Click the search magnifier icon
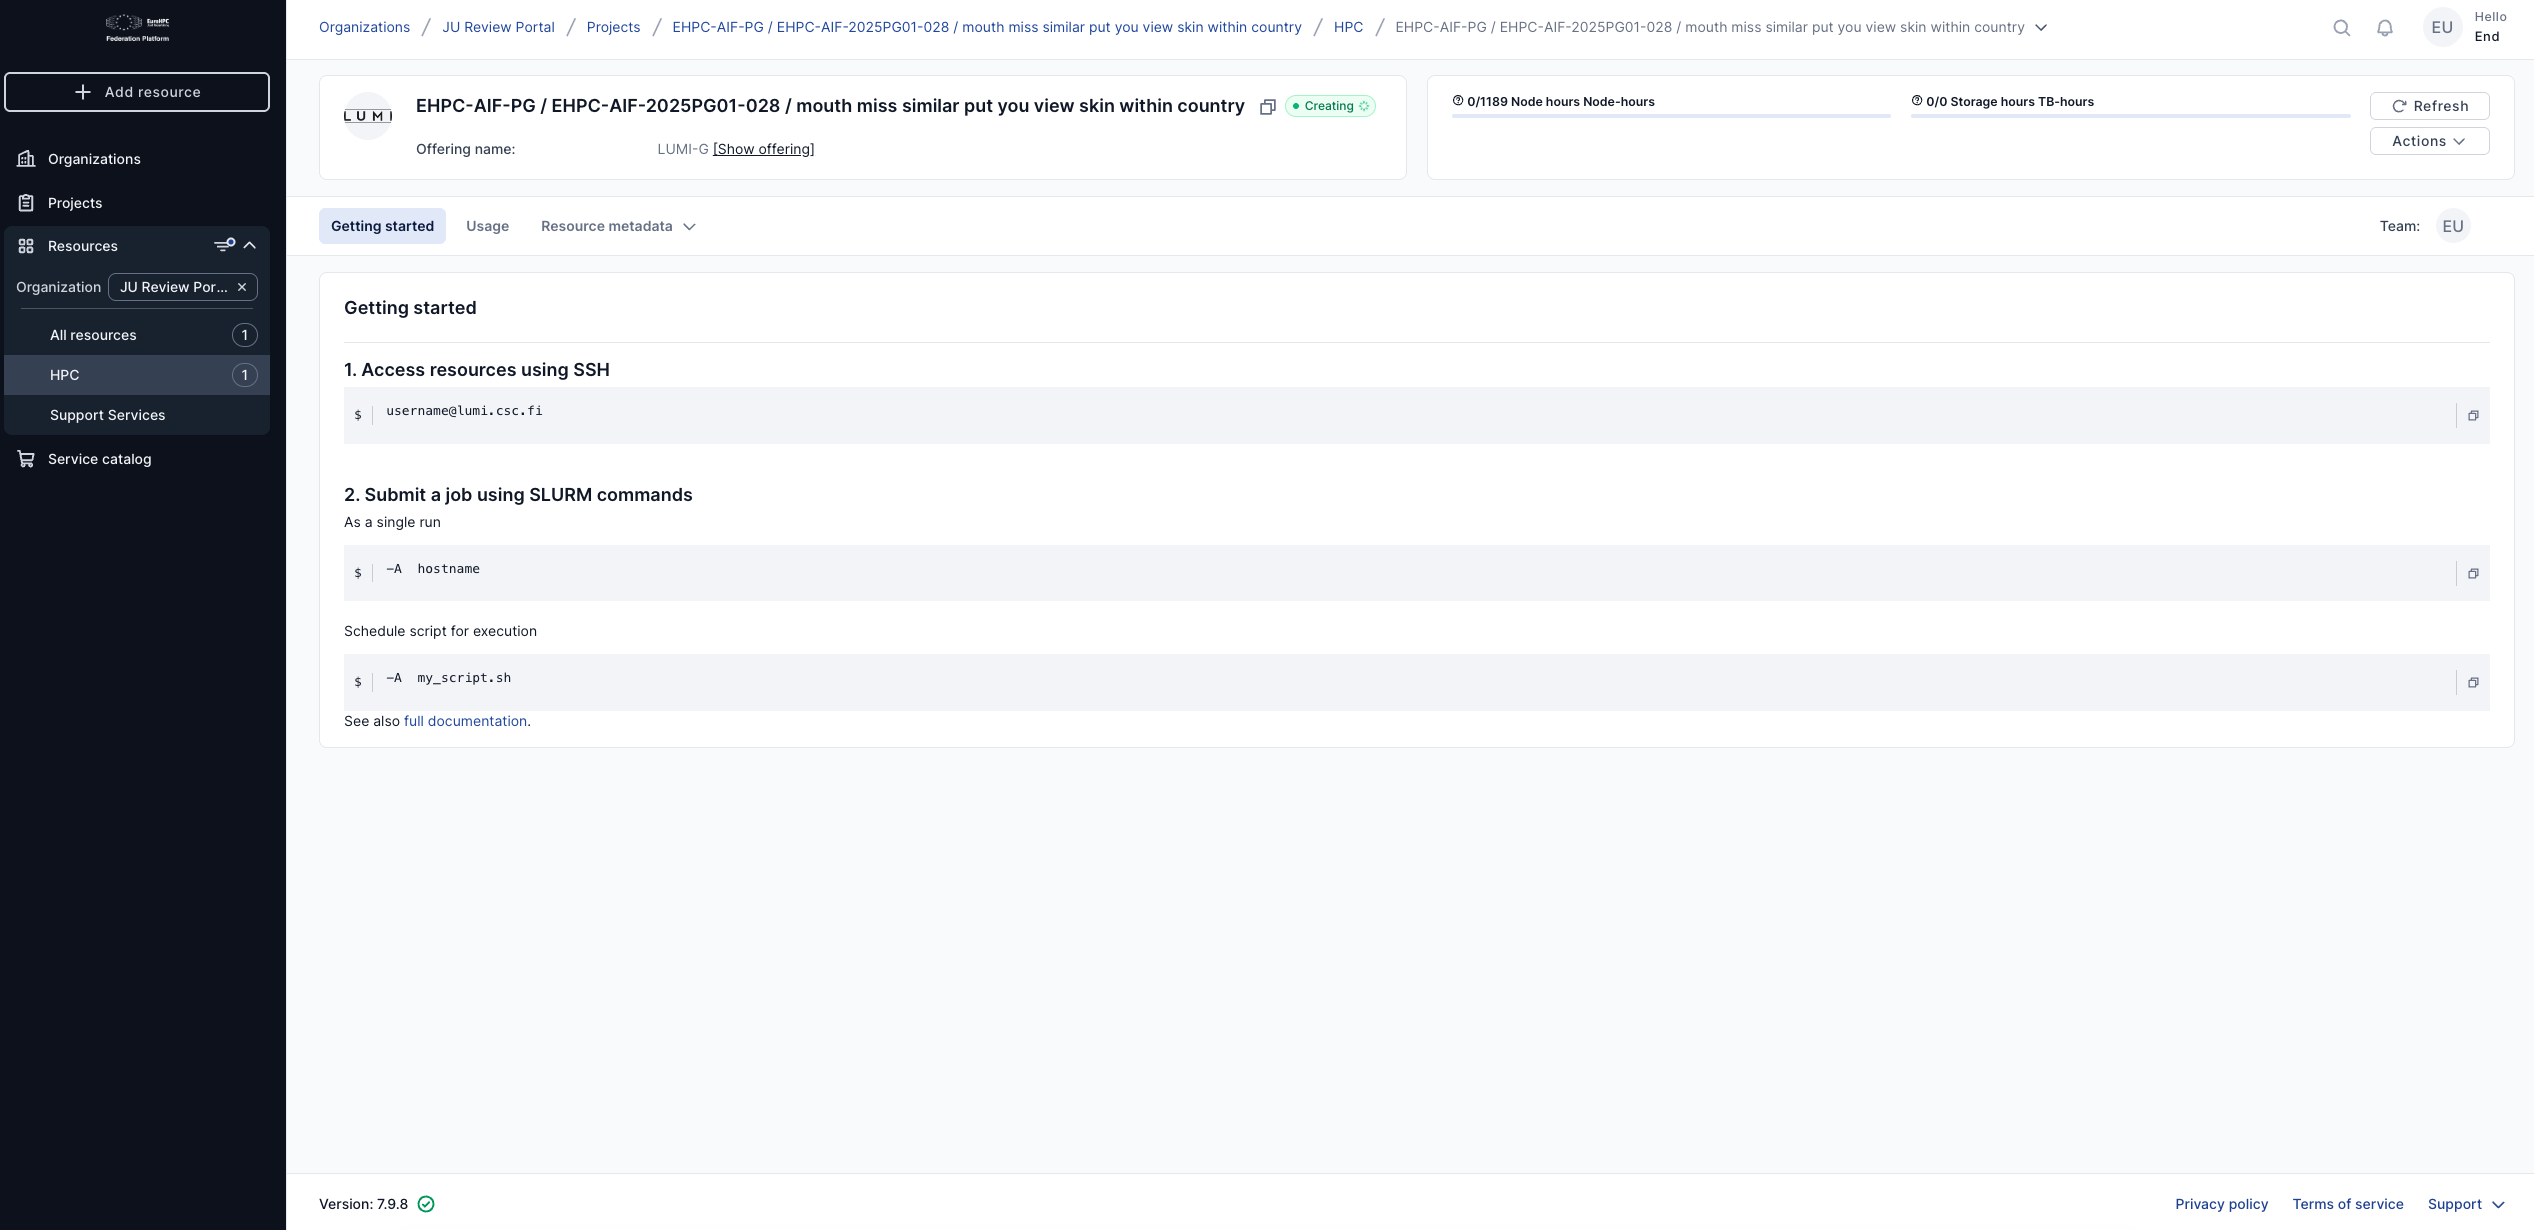The width and height of the screenshot is (2534, 1230). point(2341,28)
